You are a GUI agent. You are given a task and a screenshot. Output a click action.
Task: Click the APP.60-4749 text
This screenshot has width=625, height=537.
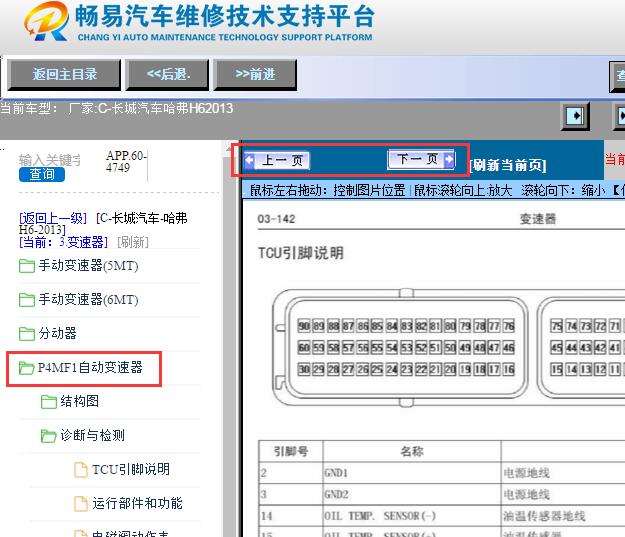[126, 161]
